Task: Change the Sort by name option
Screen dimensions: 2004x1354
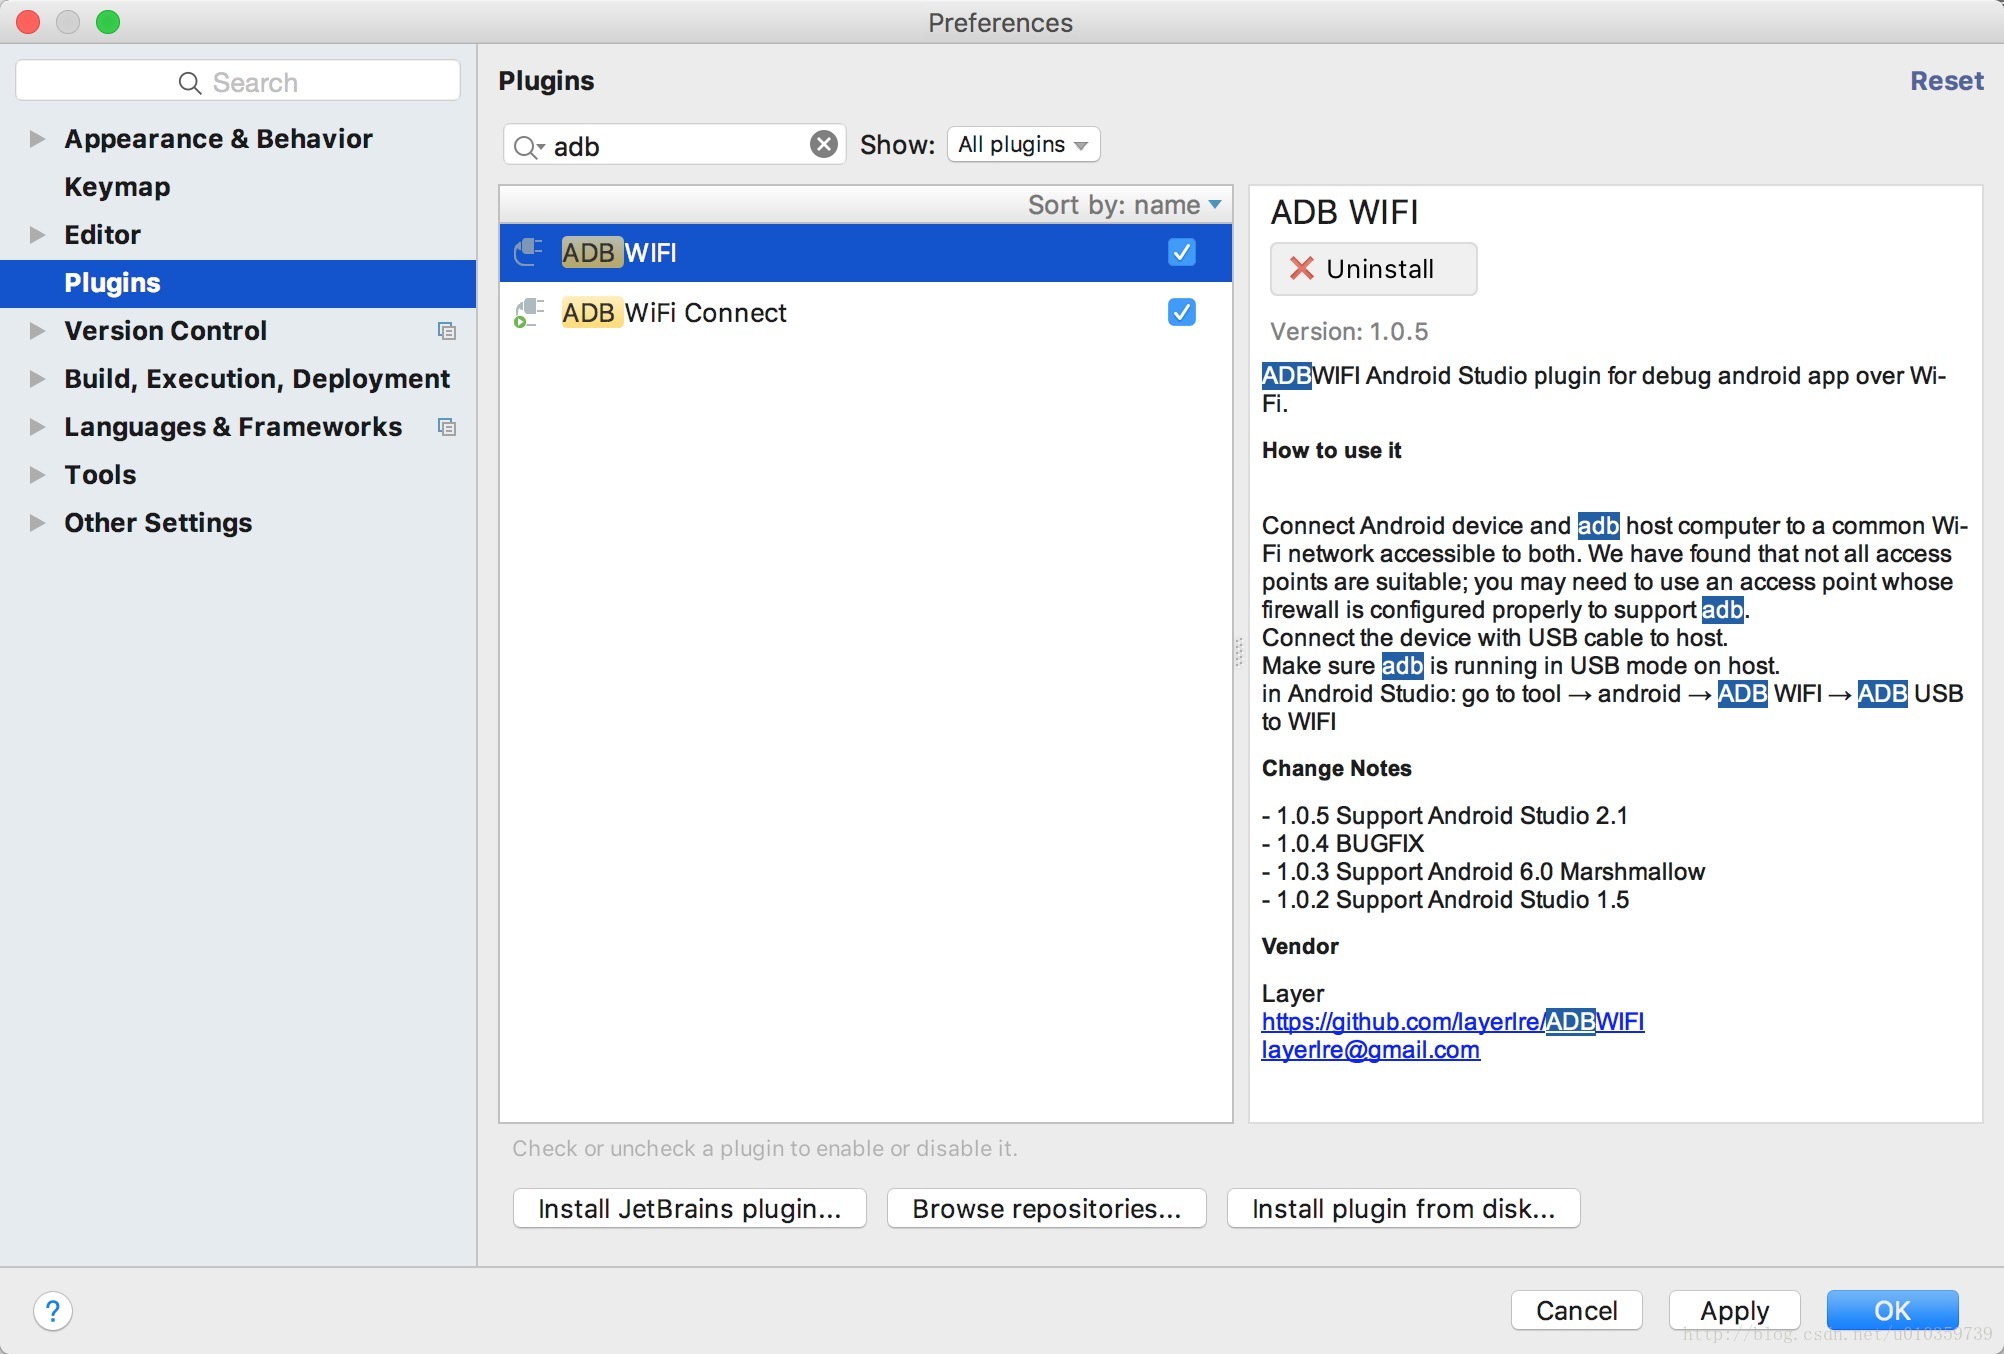Action: [1124, 205]
